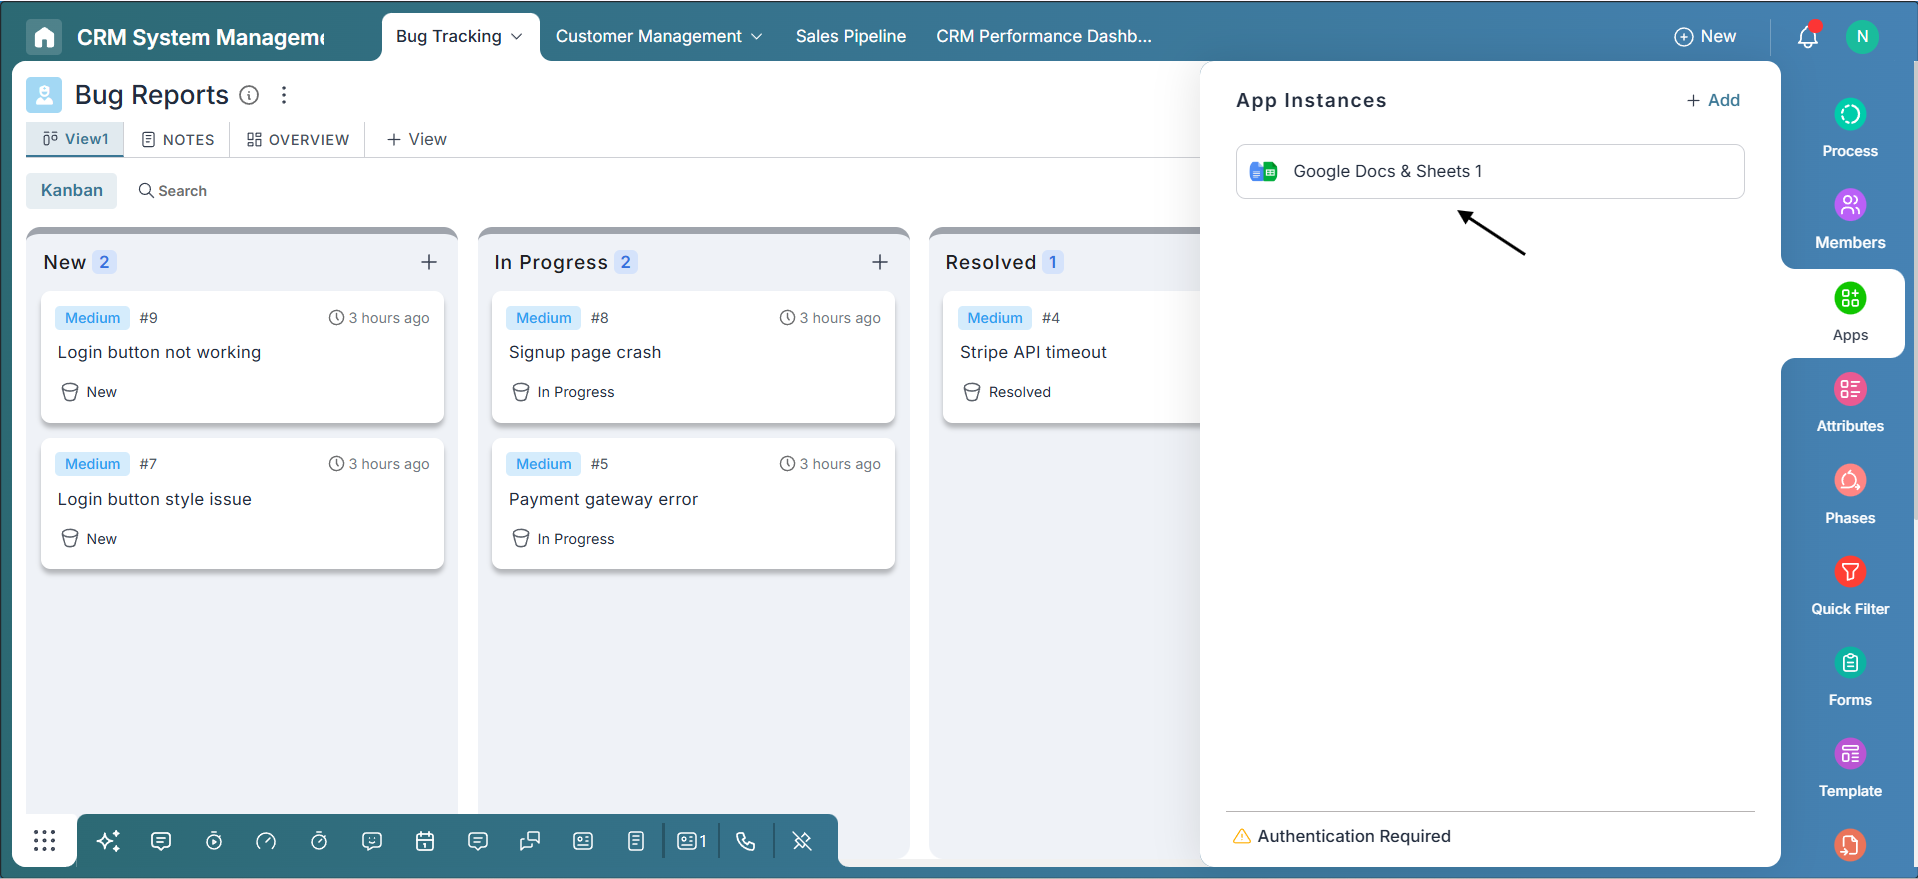This screenshot has width=1918, height=879.
Task: Open the Stripe API timeout card
Action: coord(1071,357)
